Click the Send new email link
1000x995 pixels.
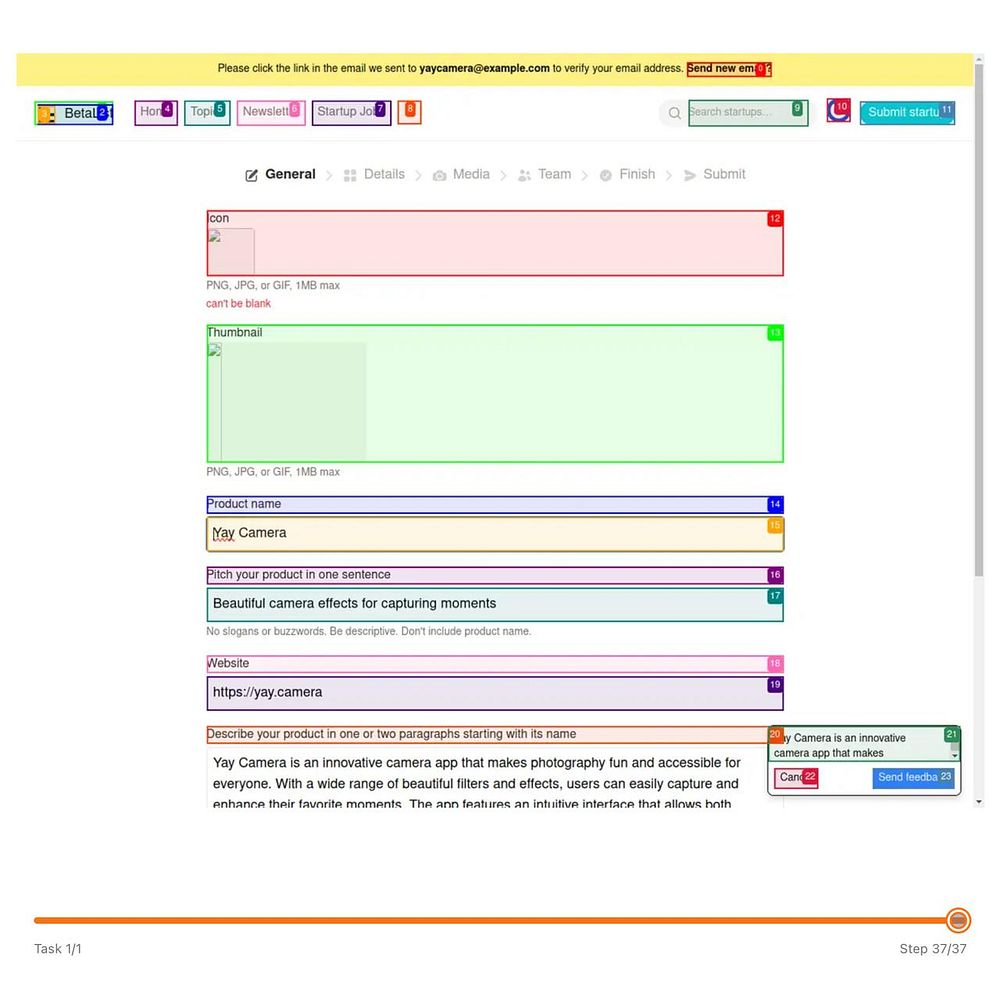(x=729, y=69)
